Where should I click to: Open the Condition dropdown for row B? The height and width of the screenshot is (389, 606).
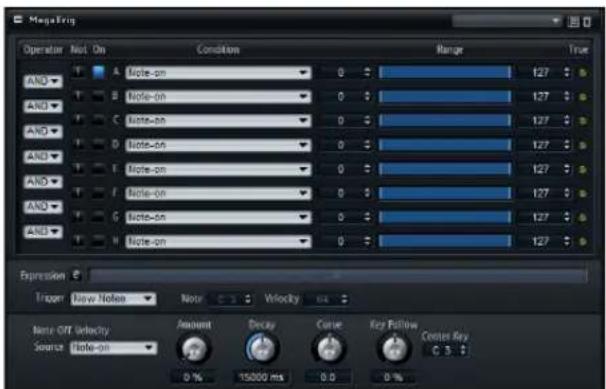pyautogui.click(x=218, y=97)
